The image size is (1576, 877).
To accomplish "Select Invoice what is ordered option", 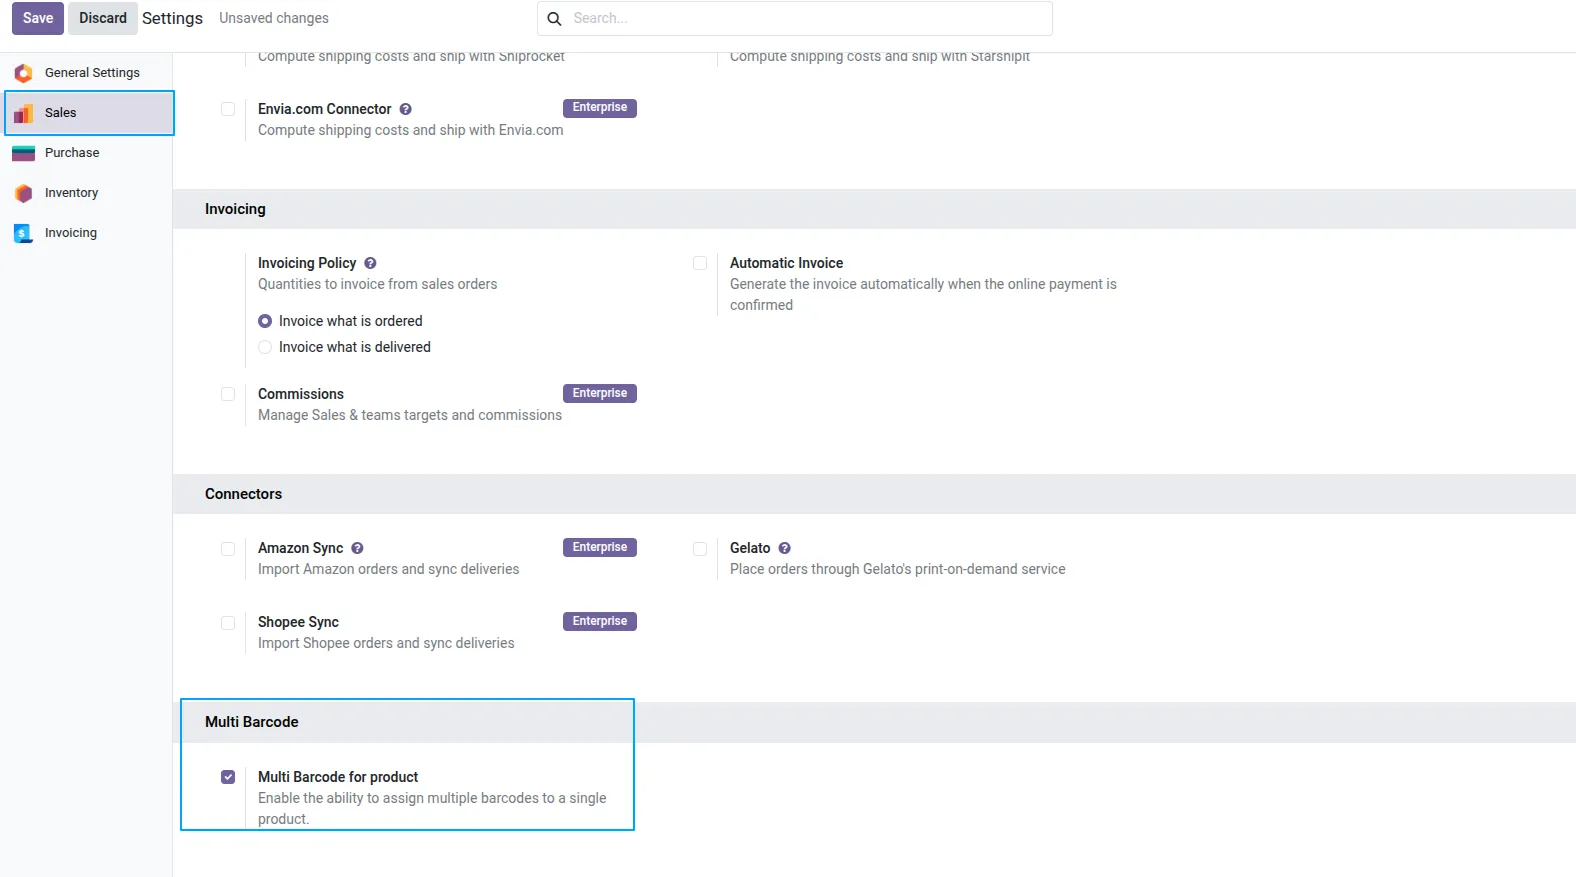I will (x=265, y=321).
